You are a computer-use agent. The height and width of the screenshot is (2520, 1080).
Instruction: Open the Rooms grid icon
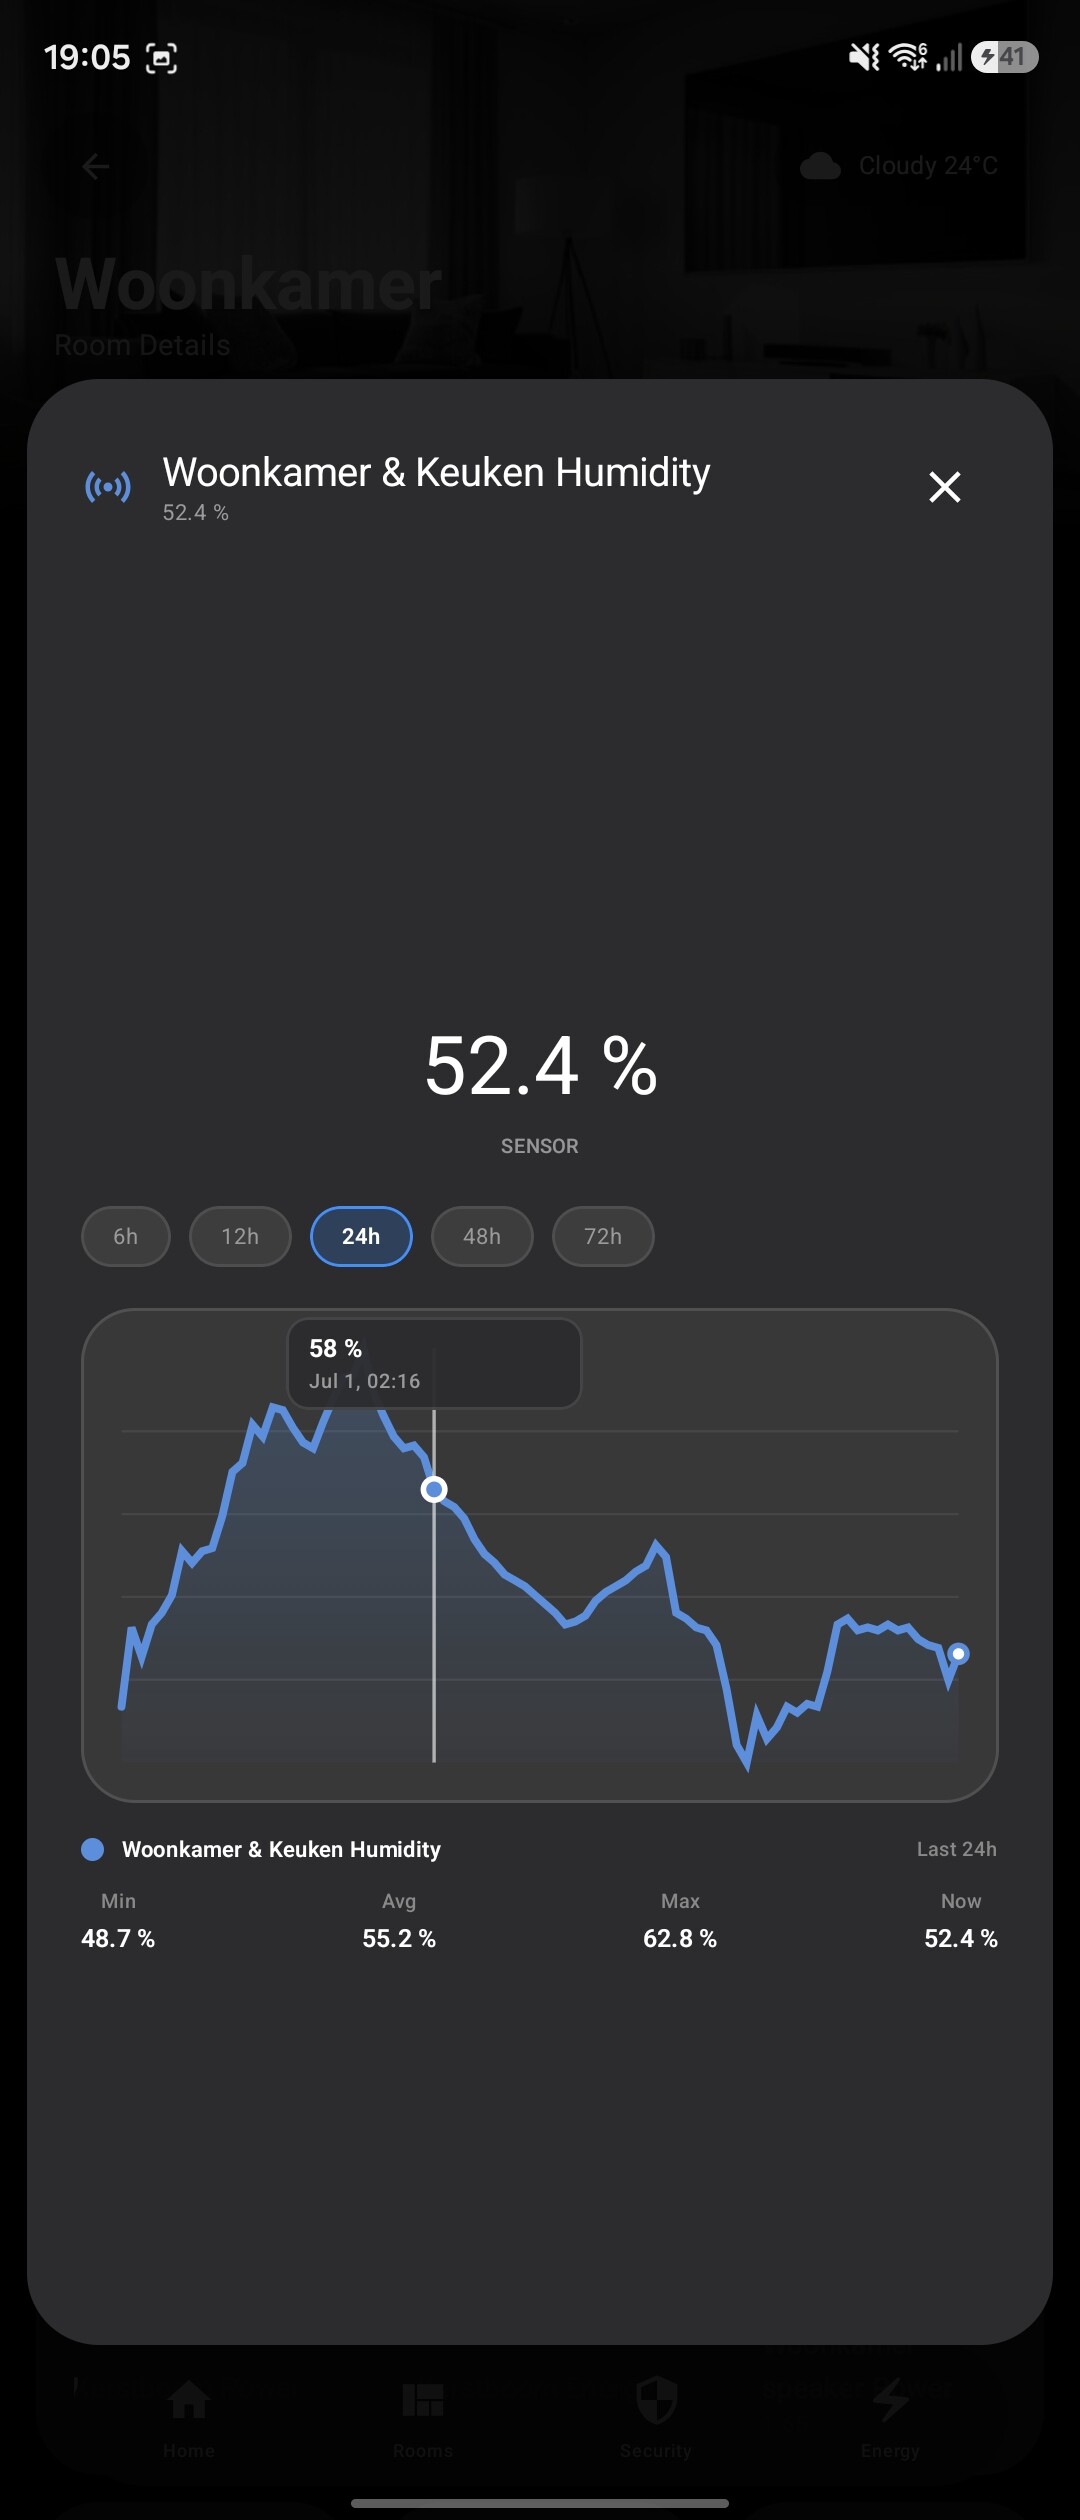[422, 2399]
